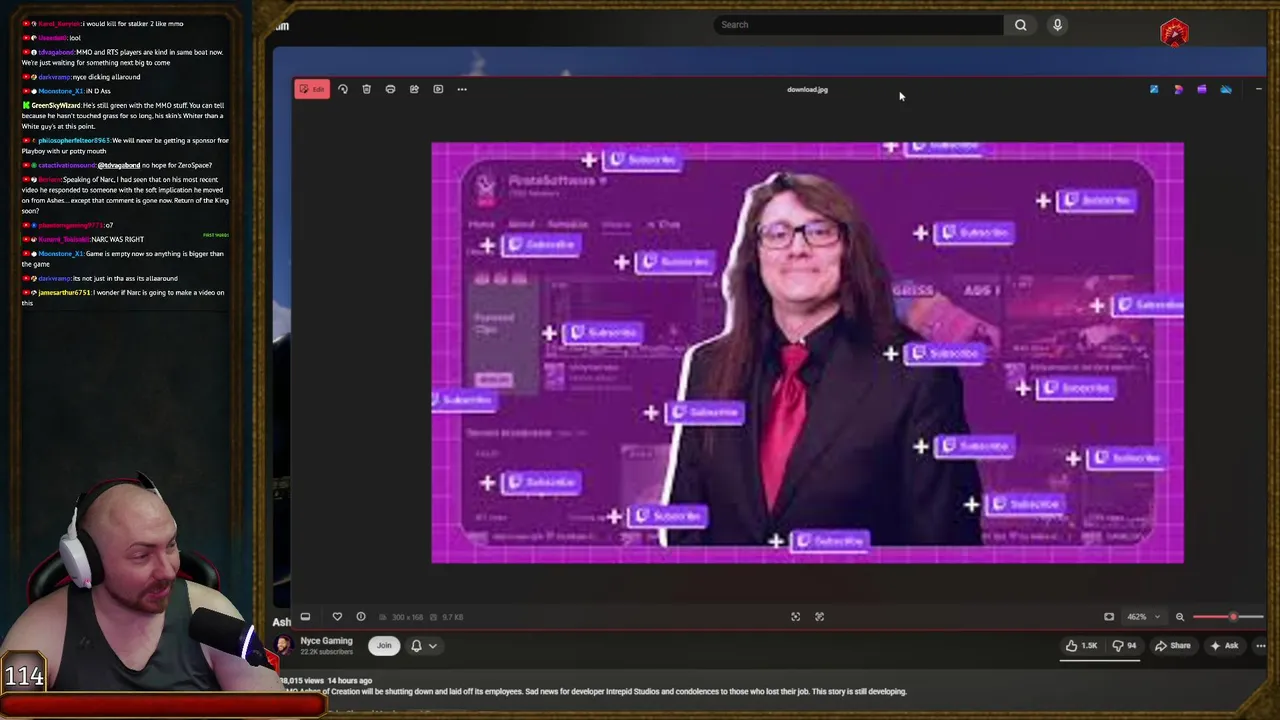Zoom out with the magnifier minus icon
Image resolution: width=1280 pixels, height=720 pixels.
(1180, 617)
